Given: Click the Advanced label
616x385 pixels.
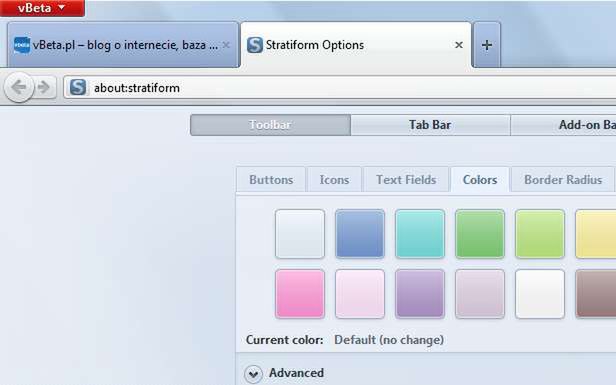Looking at the screenshot, I should tap(297, 373).
